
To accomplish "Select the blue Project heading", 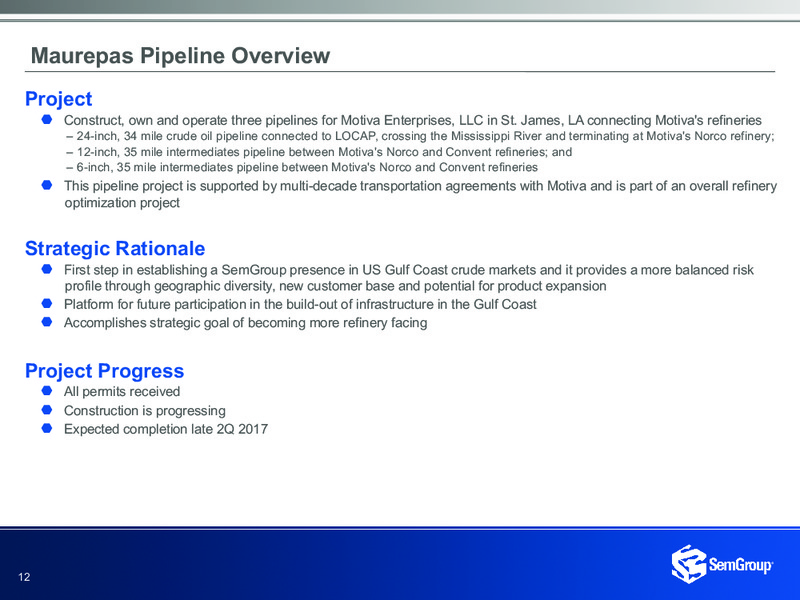I will tap(59, 99).
